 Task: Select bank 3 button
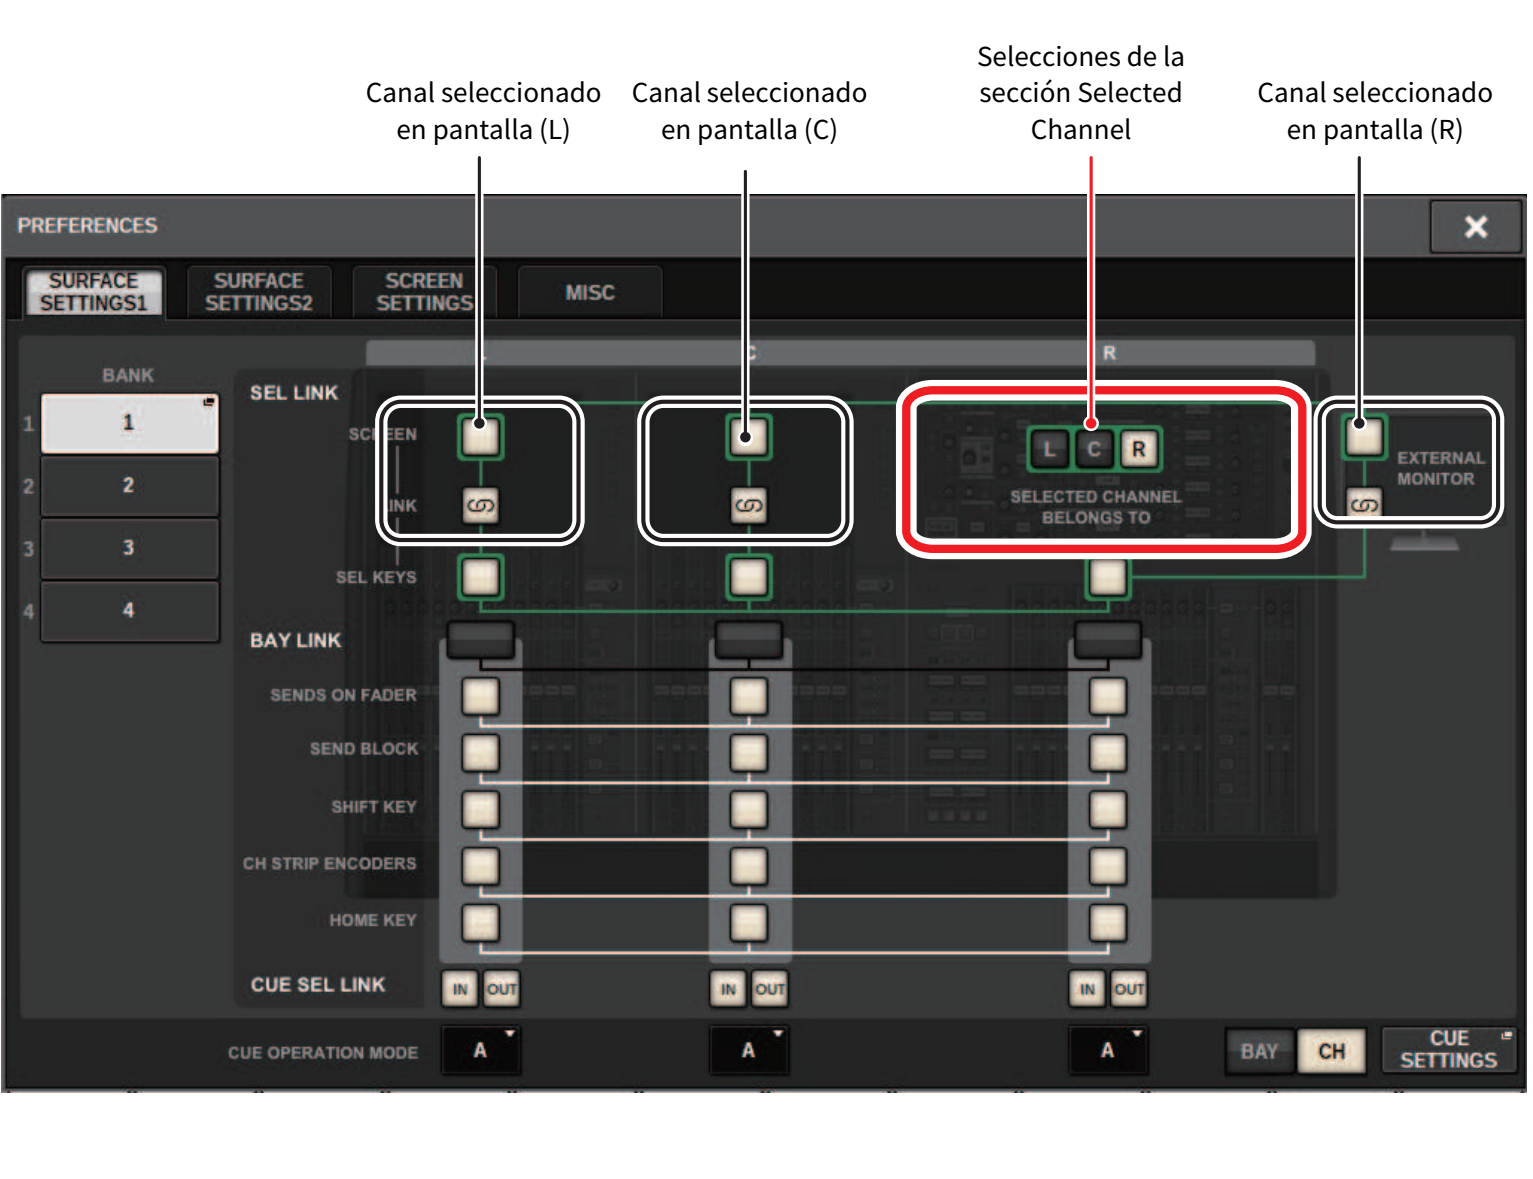(x=129, y=548)
